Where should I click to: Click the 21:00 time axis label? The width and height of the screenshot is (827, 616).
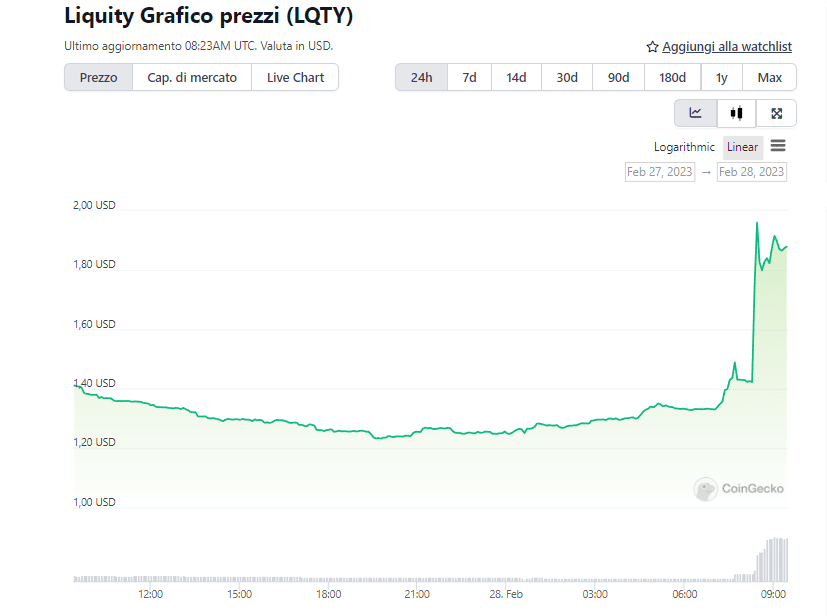point(417,594)
